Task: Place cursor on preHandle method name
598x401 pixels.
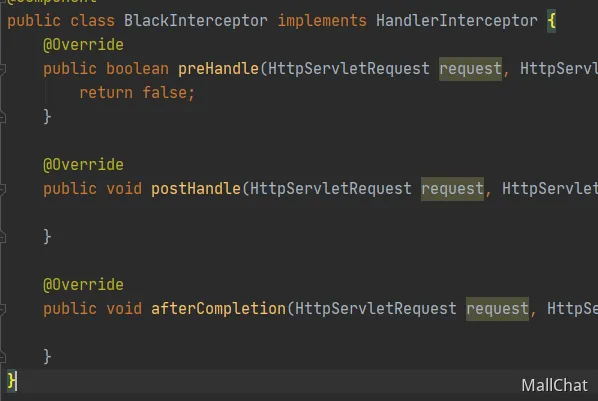Action: (218, 69)
